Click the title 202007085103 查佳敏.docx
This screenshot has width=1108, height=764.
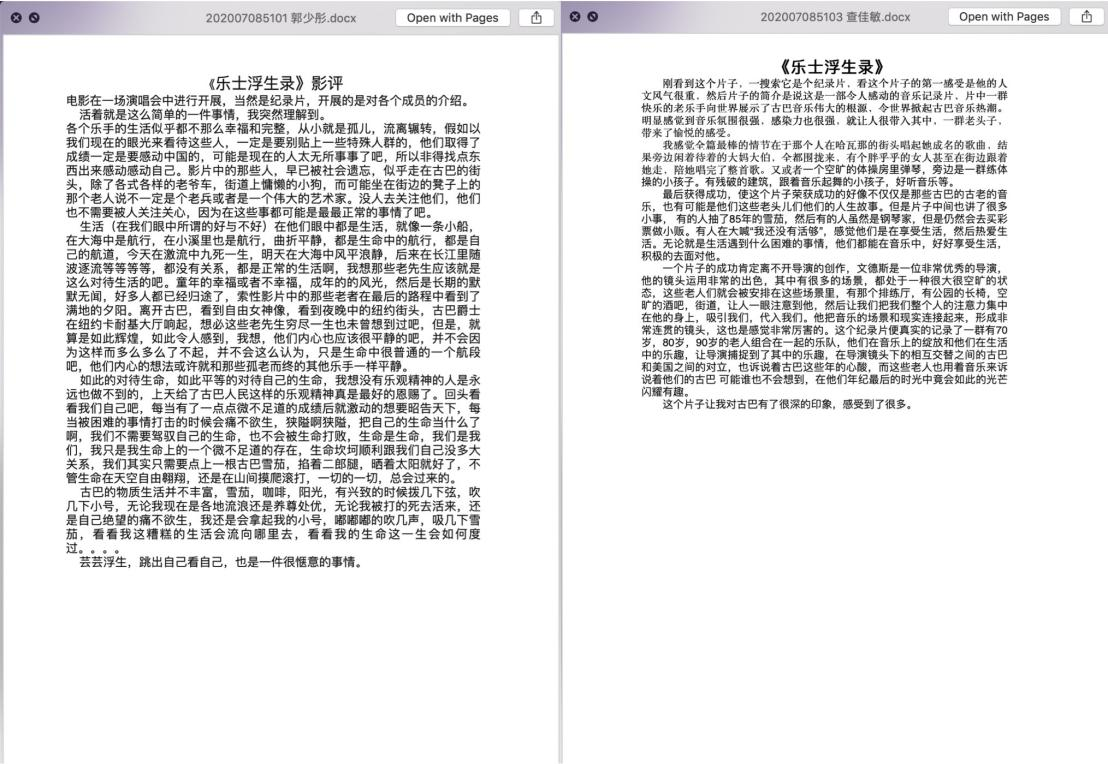coord(835,17)
